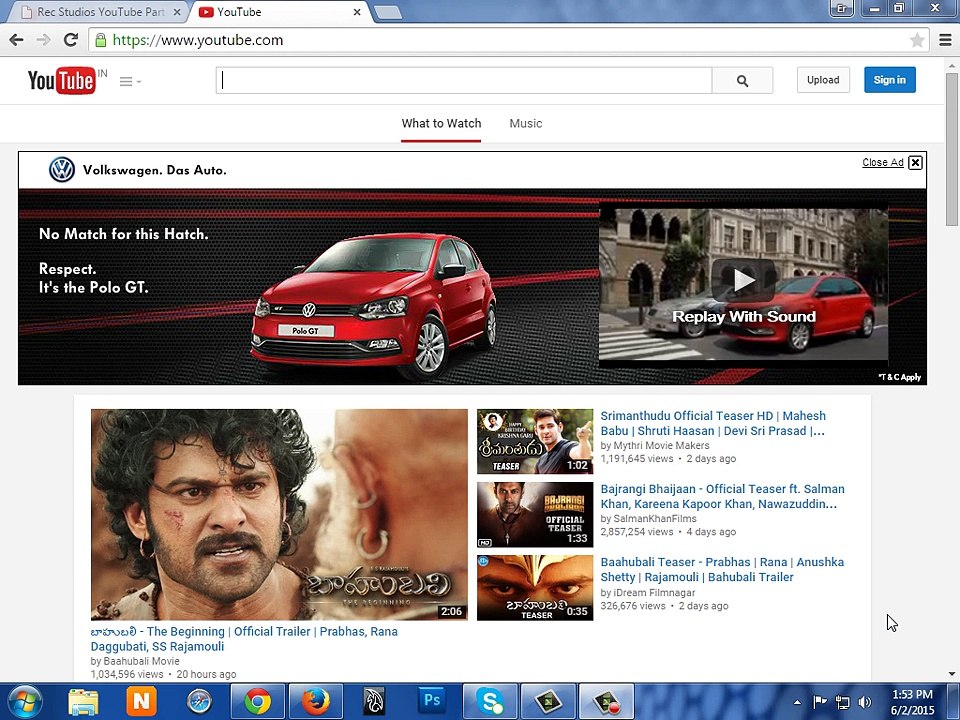
Task: Click the address bar URL
Action: click(198, 40)
